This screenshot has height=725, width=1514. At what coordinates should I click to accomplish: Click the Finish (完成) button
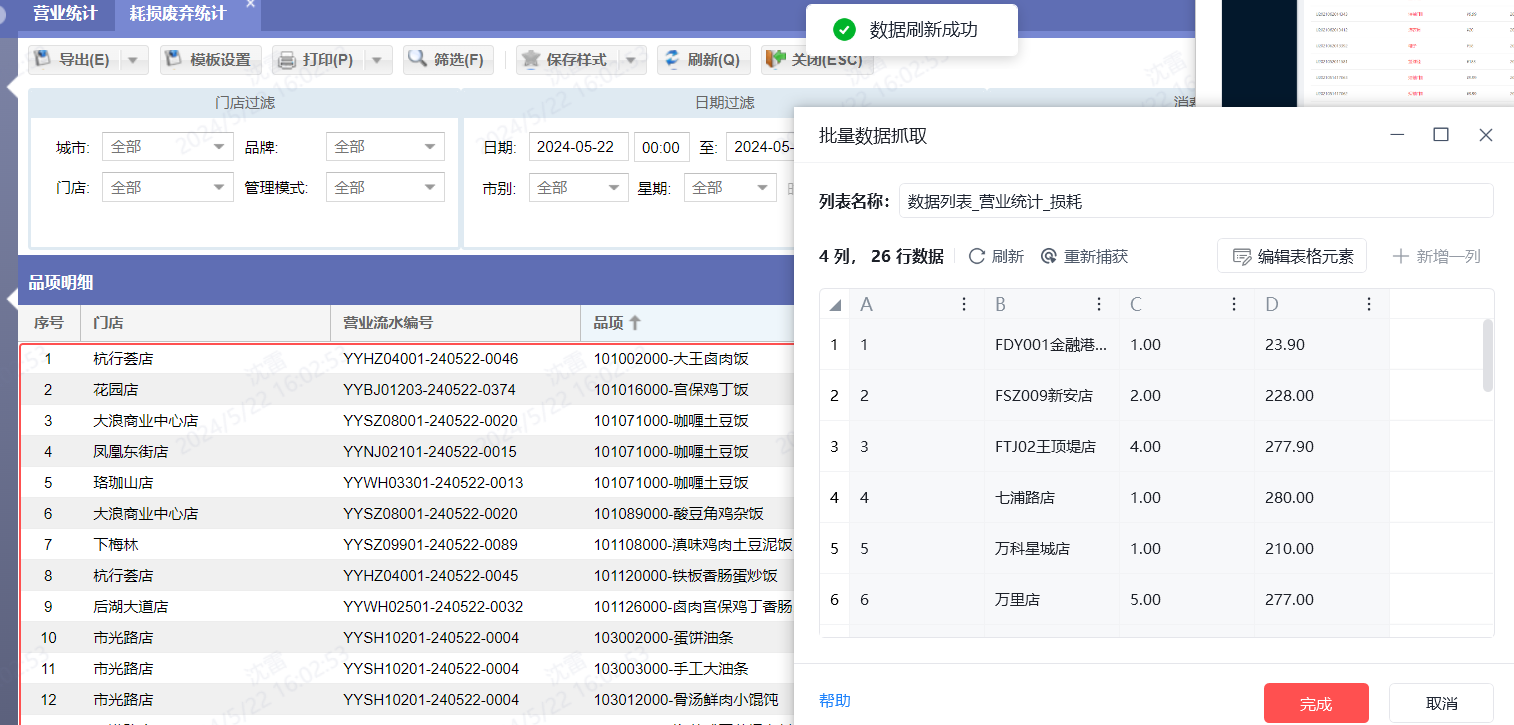click(1315, 704)
